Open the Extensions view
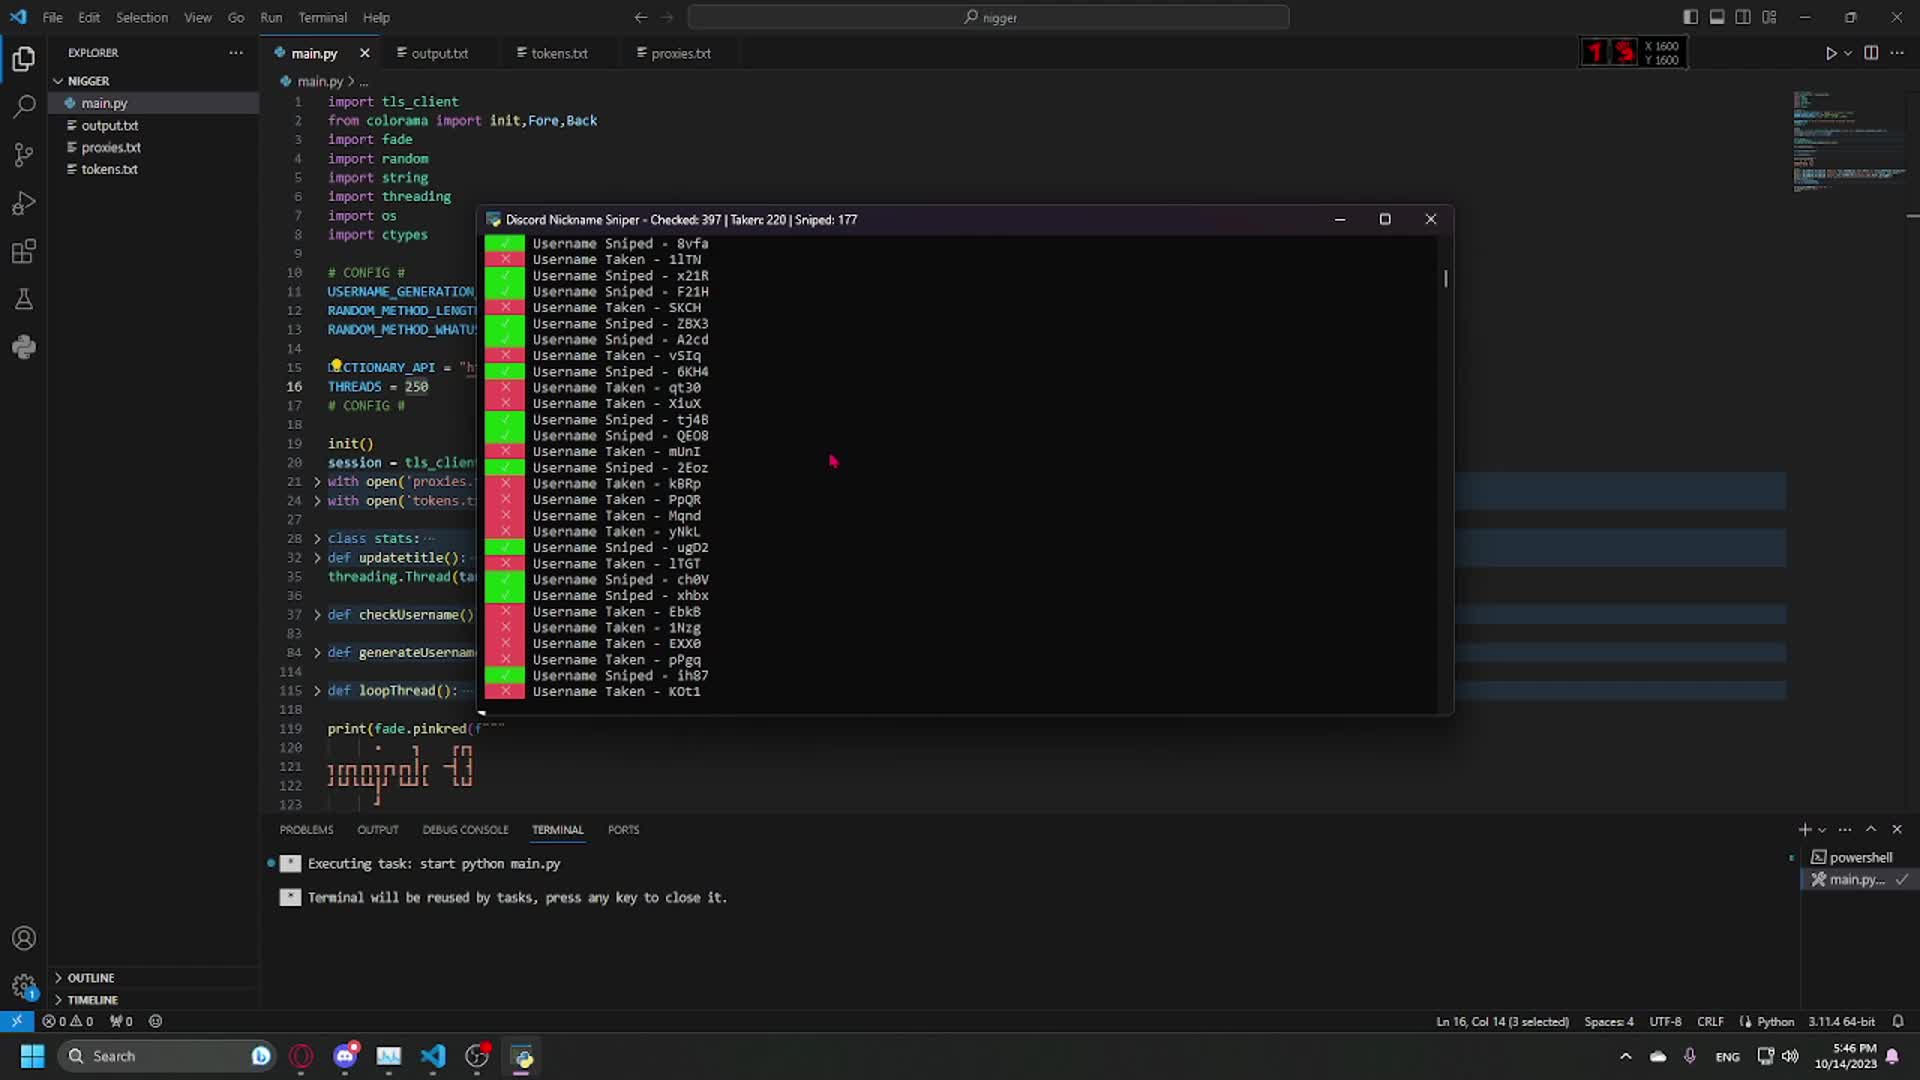This screenshot has height=1080, width=1920. (24, 251)
